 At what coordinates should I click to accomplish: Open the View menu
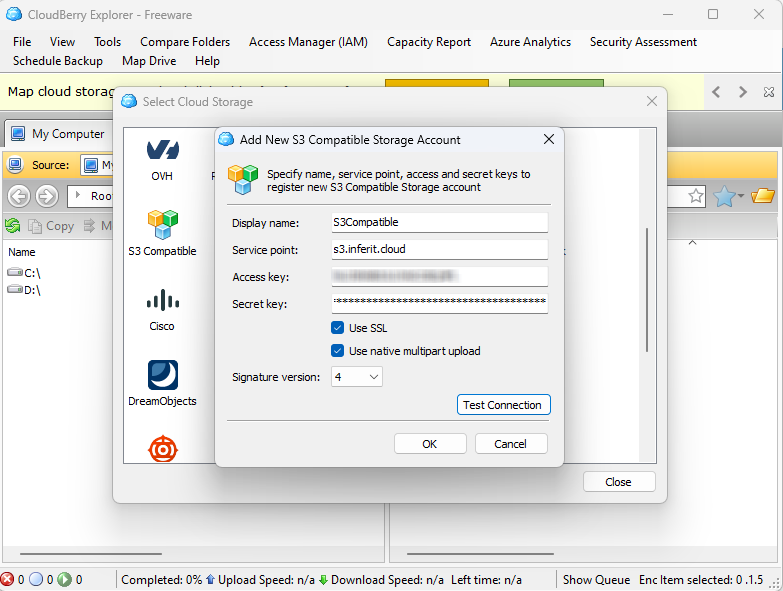(x=62, y=42)
